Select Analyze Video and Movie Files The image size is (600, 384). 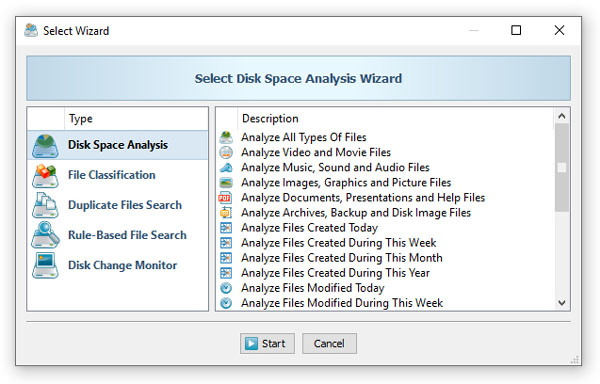click(385, 152)
